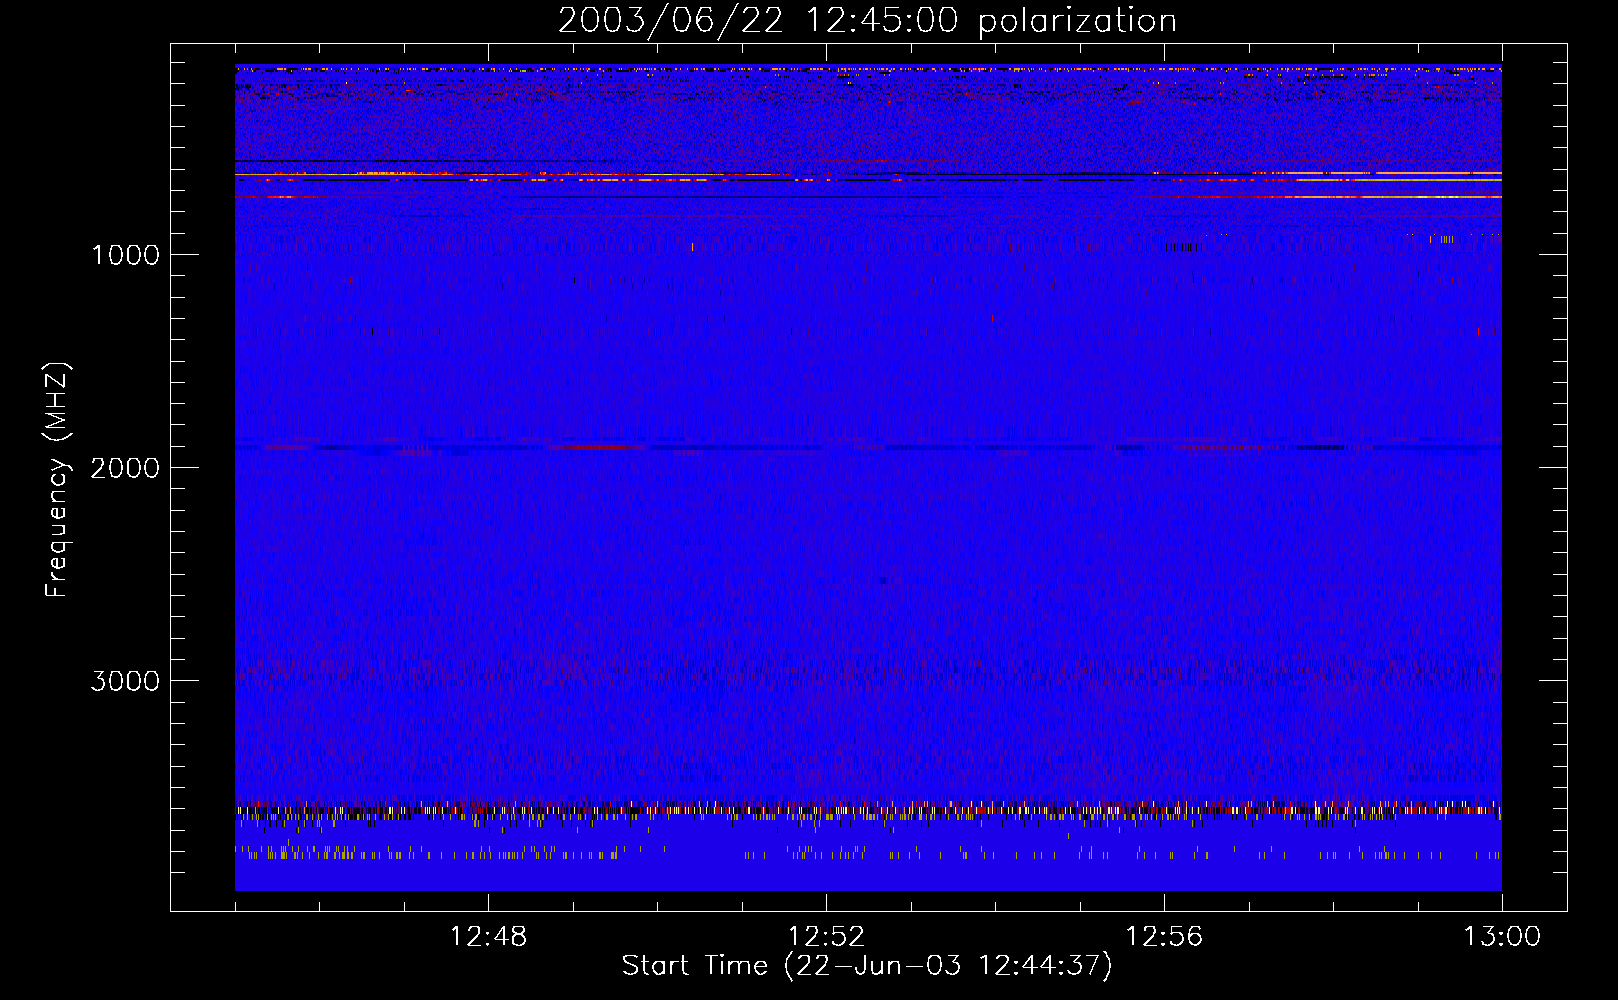Click the 2000 frequency tick label

[x=125, y=468]
